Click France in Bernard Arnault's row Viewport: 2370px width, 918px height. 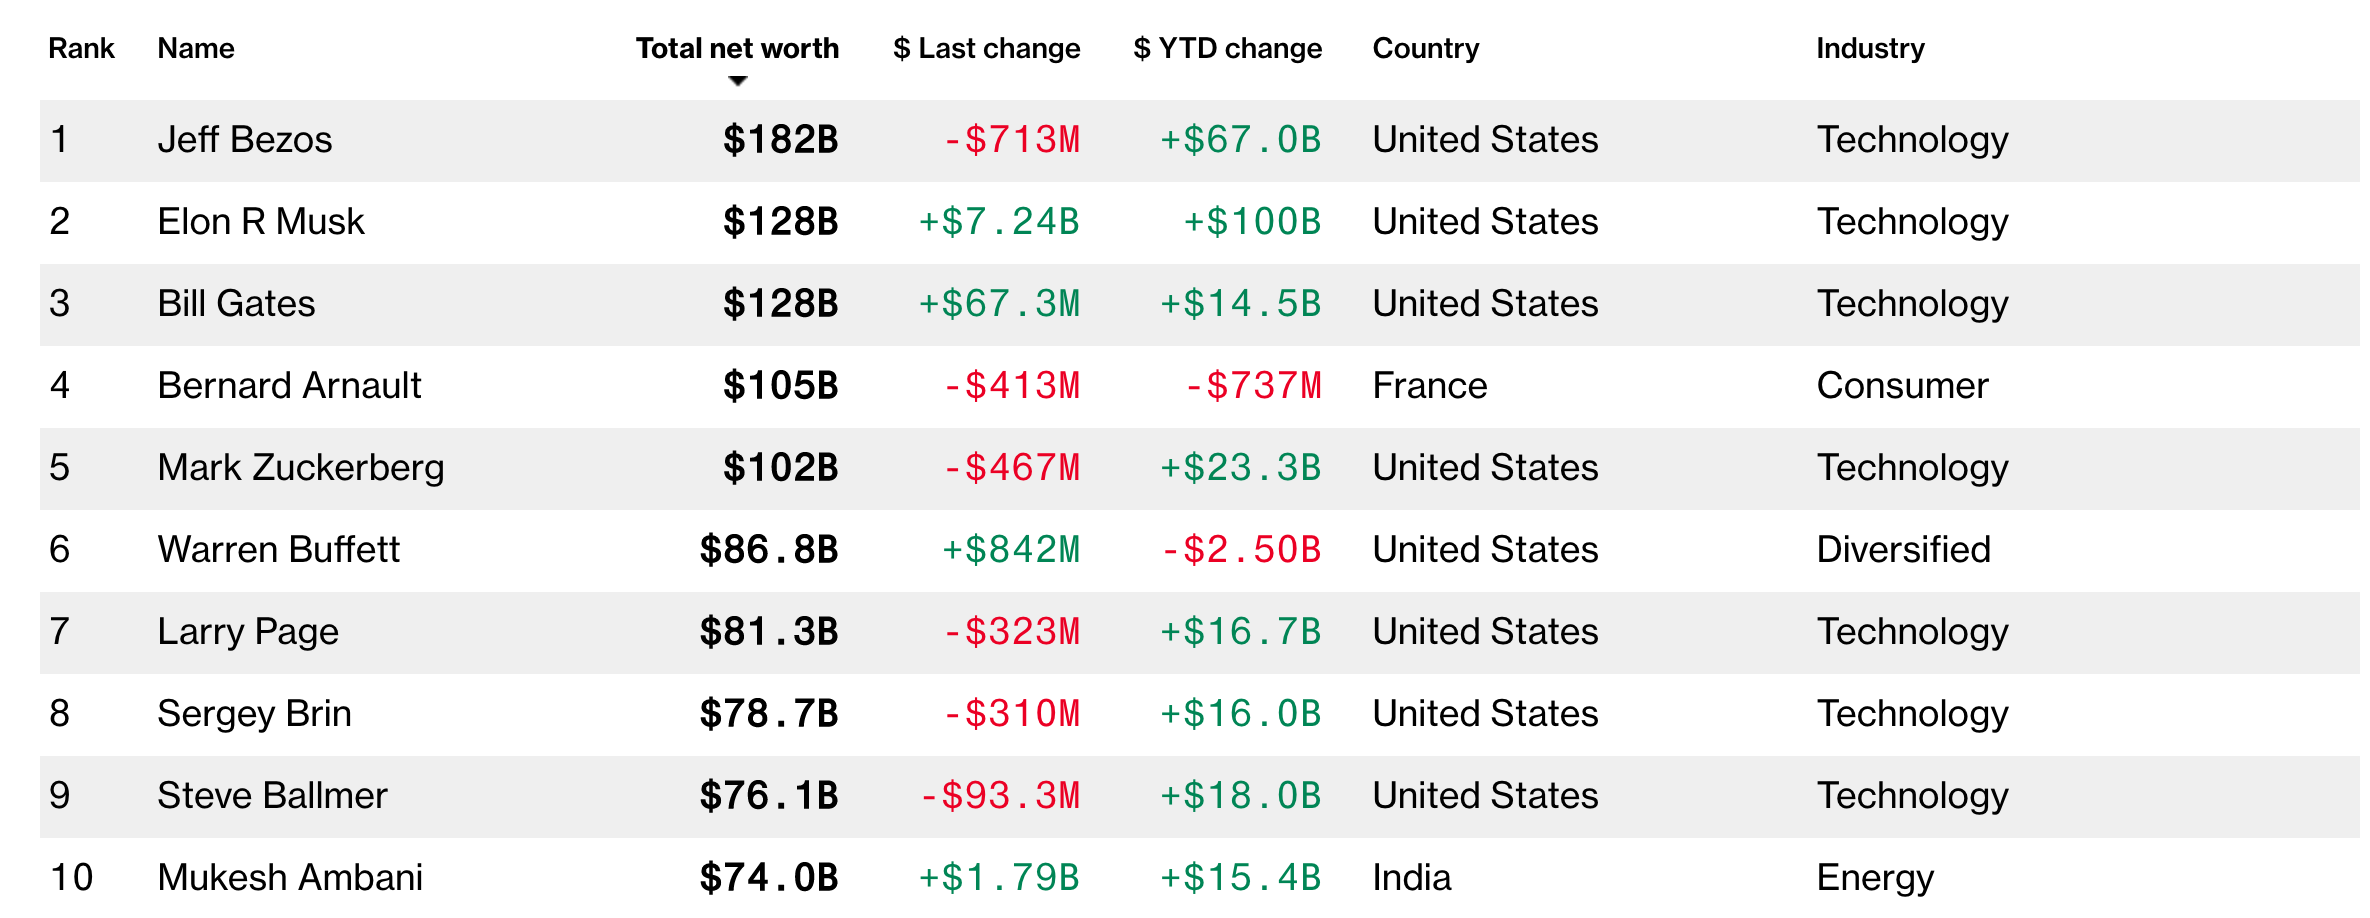[1429, 386]
